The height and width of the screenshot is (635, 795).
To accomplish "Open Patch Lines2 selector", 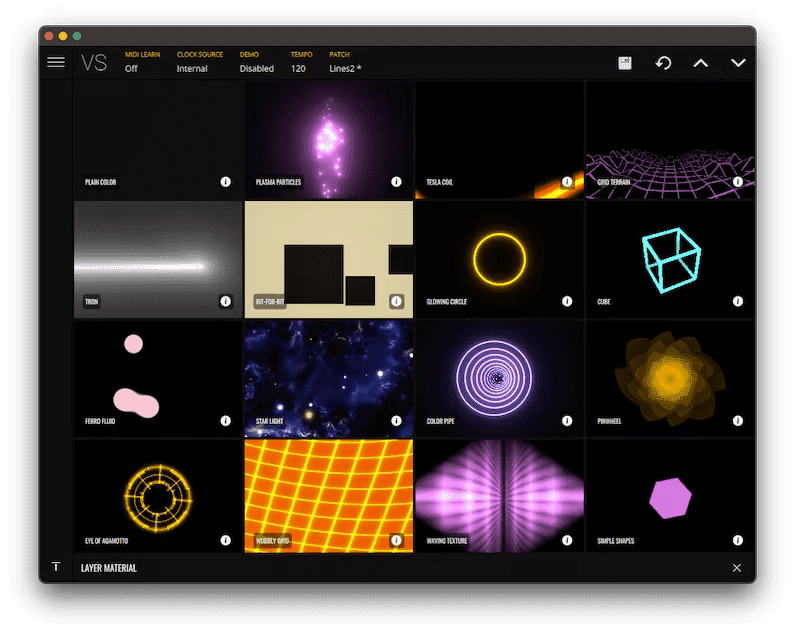I will click(x=345, y=69).
